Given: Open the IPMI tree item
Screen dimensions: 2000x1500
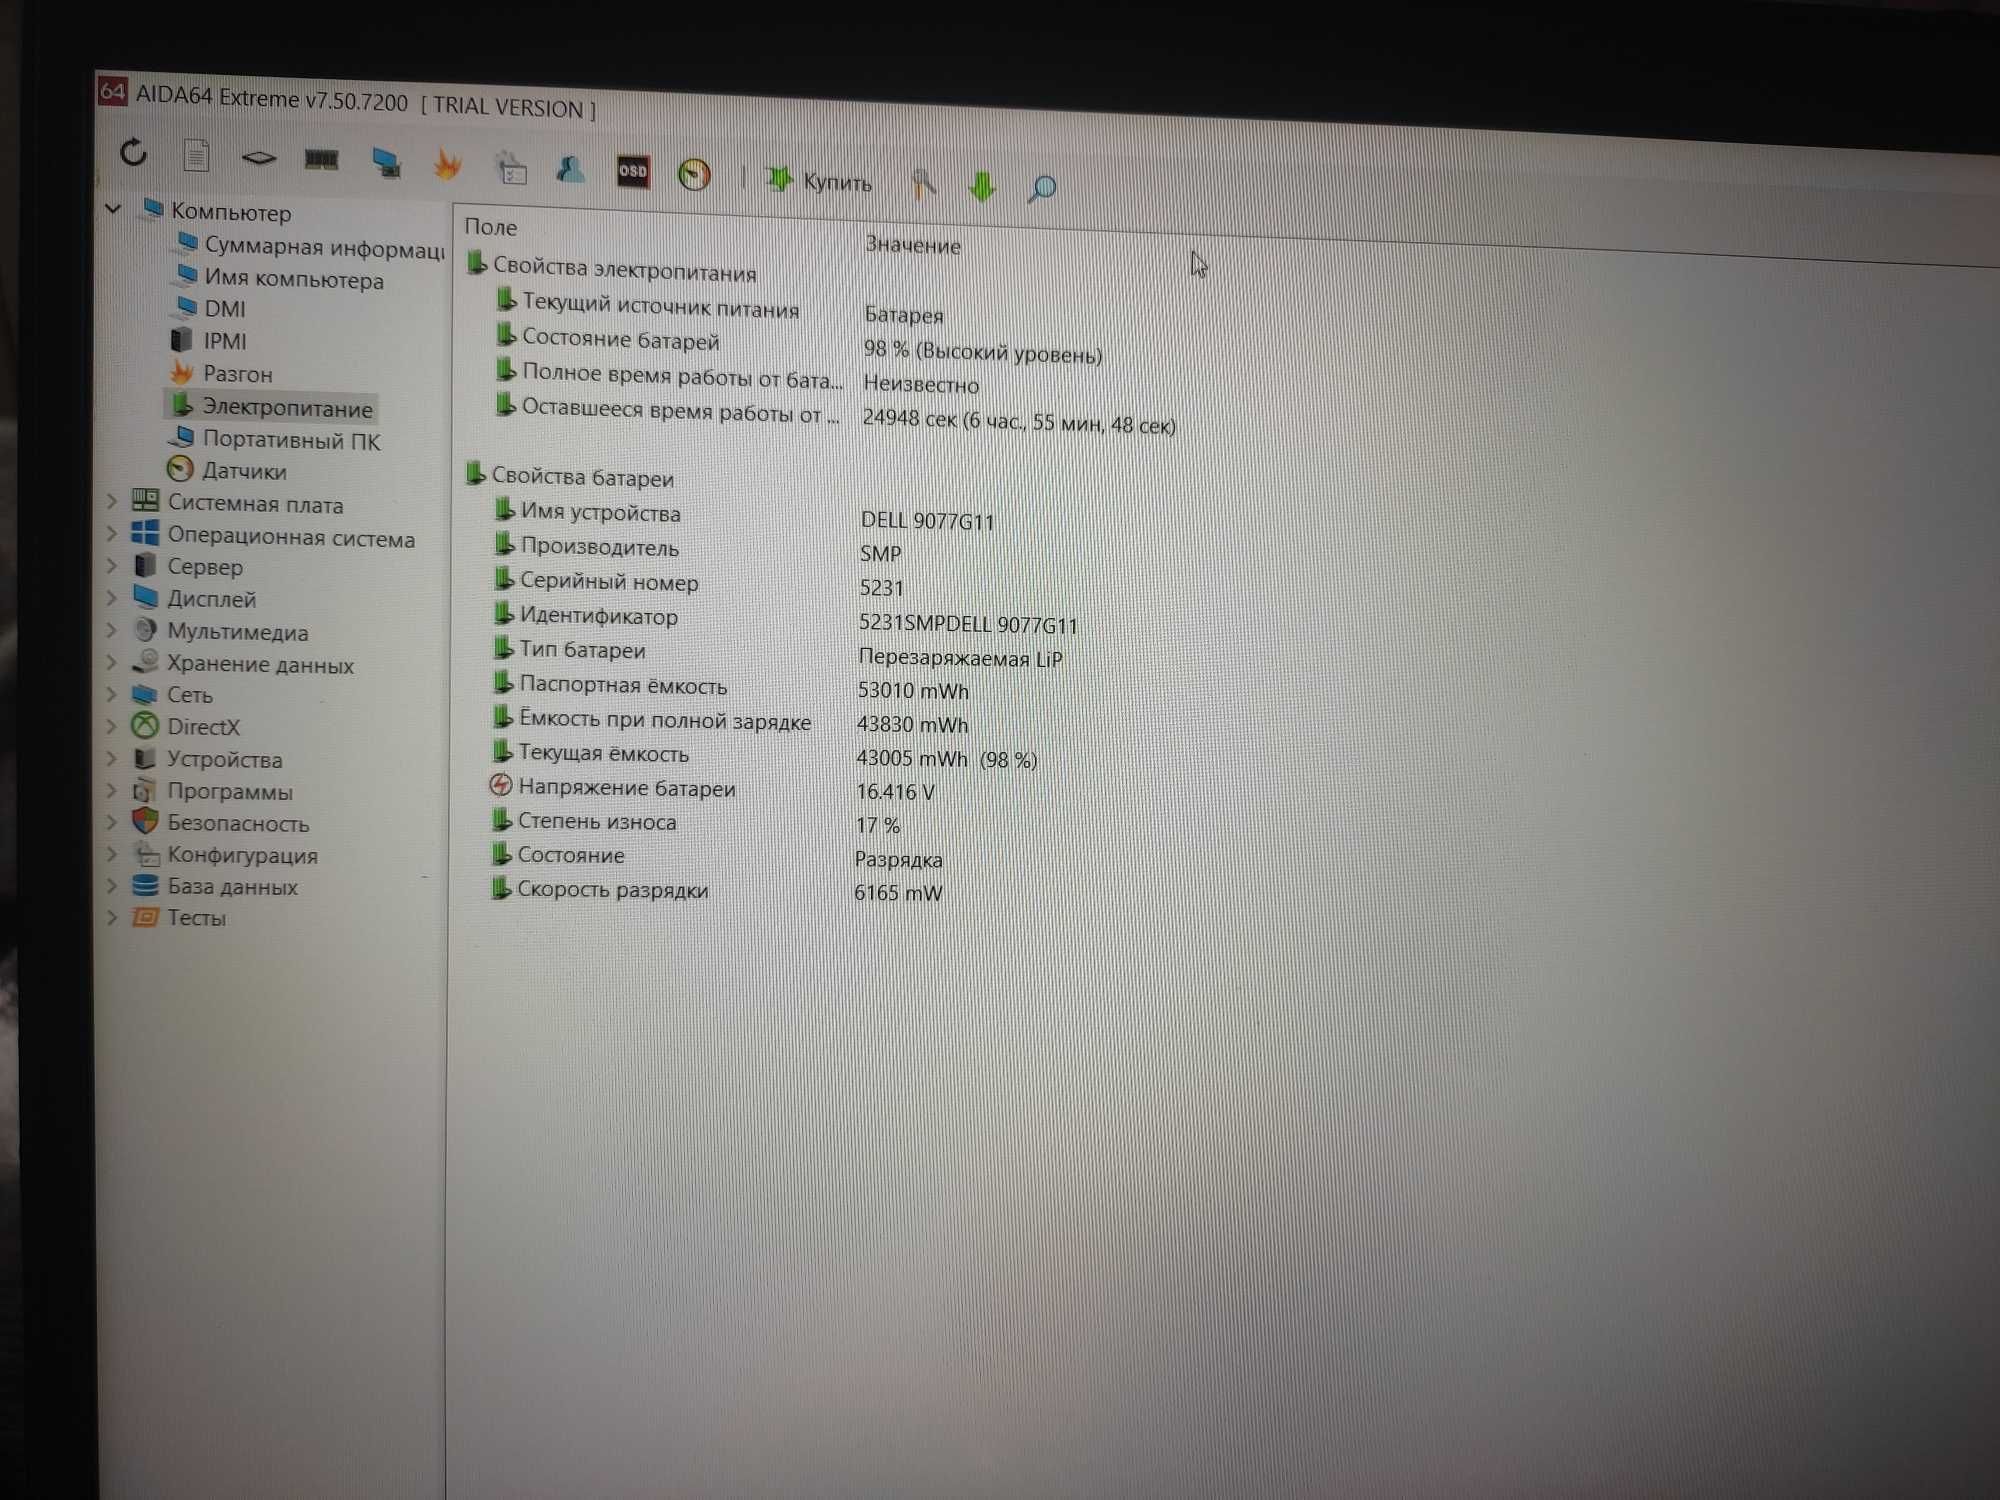Looking at the screenshot, I should (x=209, y=341).
